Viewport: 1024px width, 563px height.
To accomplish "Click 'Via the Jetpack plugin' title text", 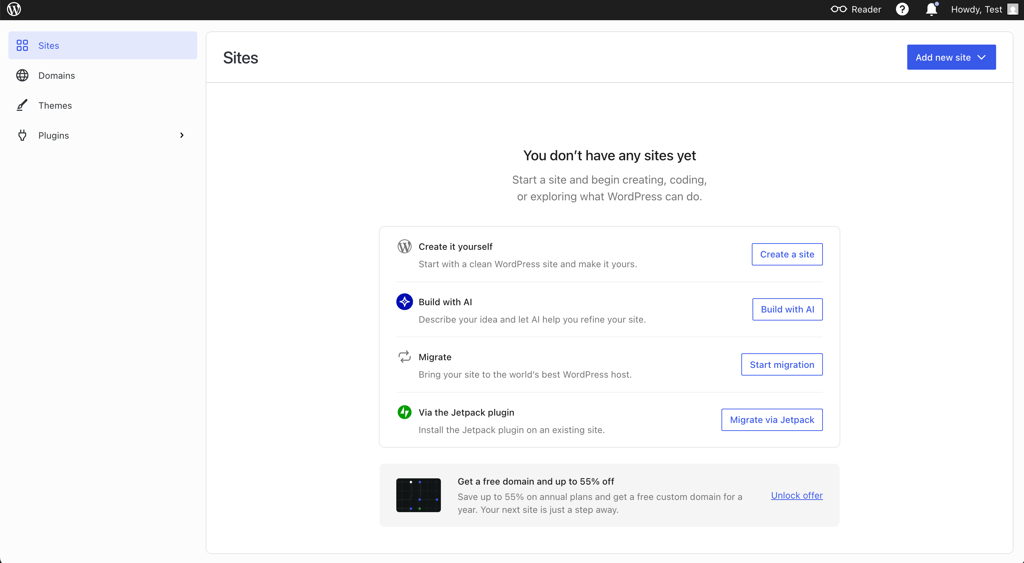I will tap(466, 412).
